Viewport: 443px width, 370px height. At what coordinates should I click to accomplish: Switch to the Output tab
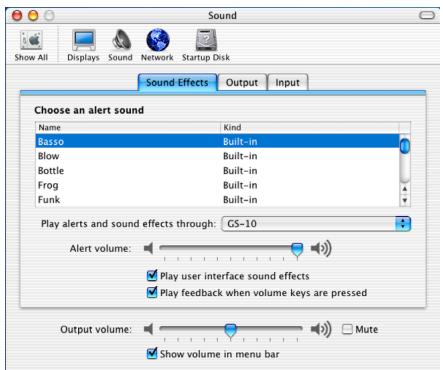point(242,82)
